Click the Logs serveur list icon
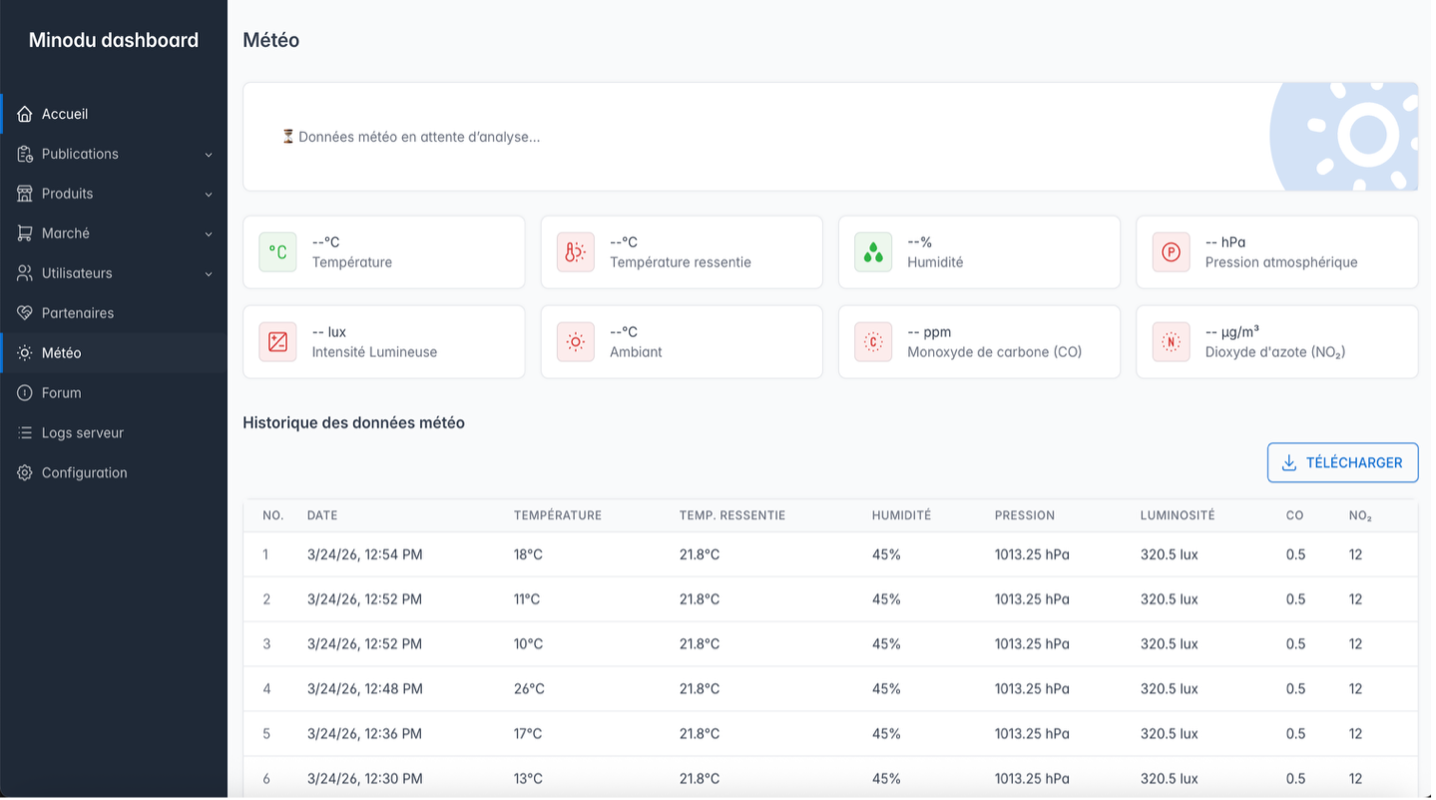The width and height of the screenshot is (1436, 800). [x=25, y=433]
